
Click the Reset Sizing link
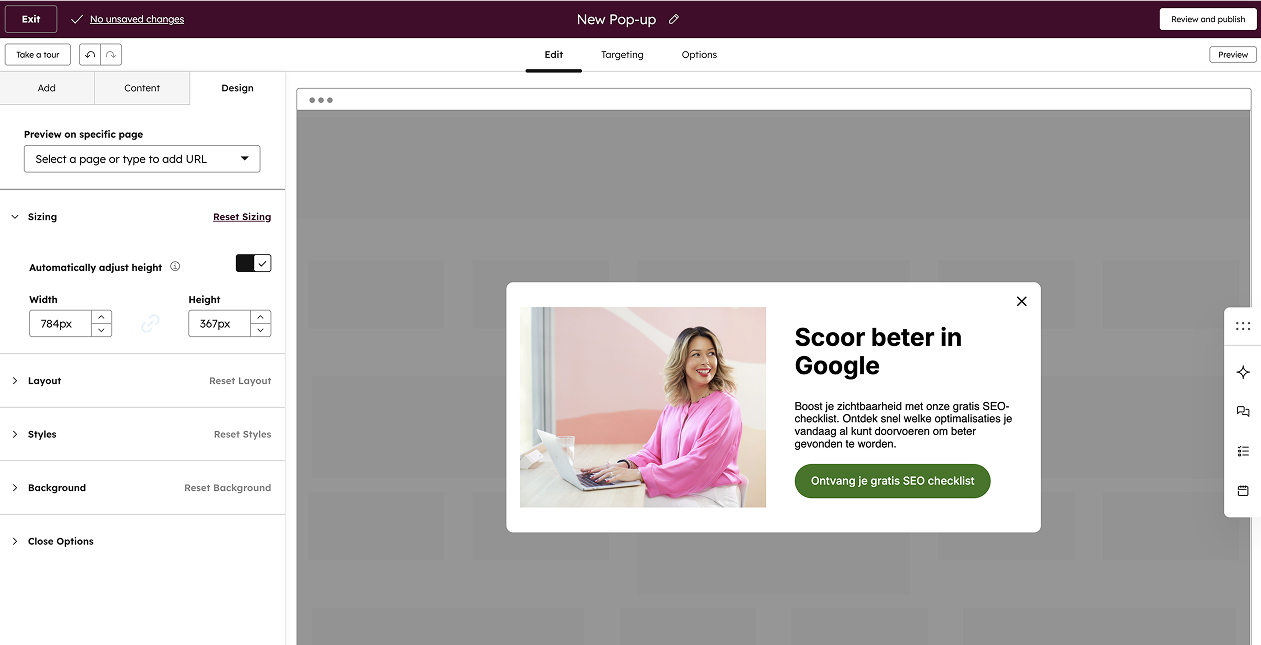coord(242,217)
